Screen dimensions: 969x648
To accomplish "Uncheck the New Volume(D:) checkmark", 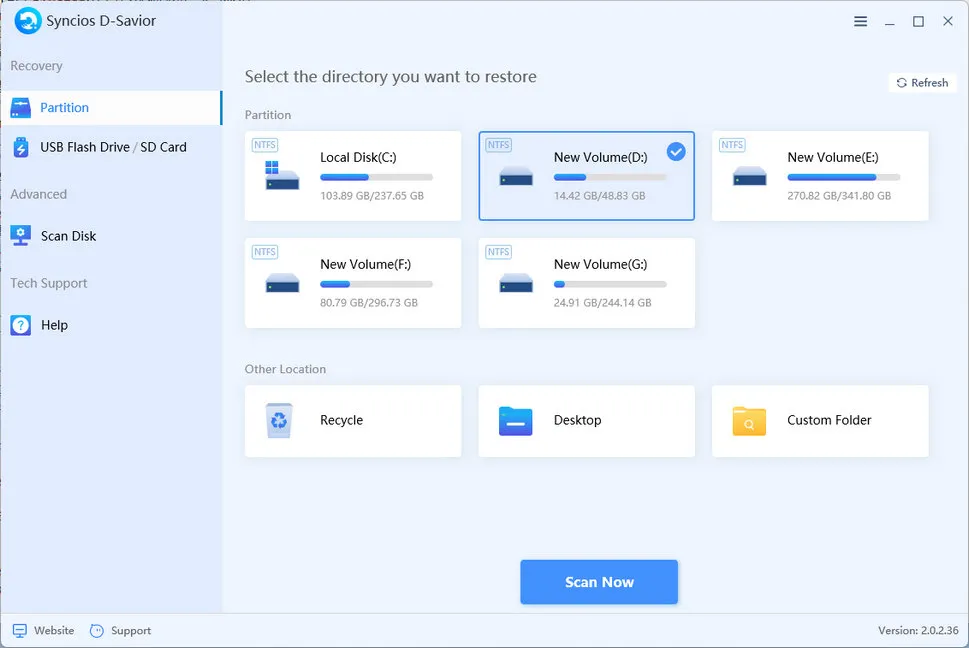I will pos(676,151).
